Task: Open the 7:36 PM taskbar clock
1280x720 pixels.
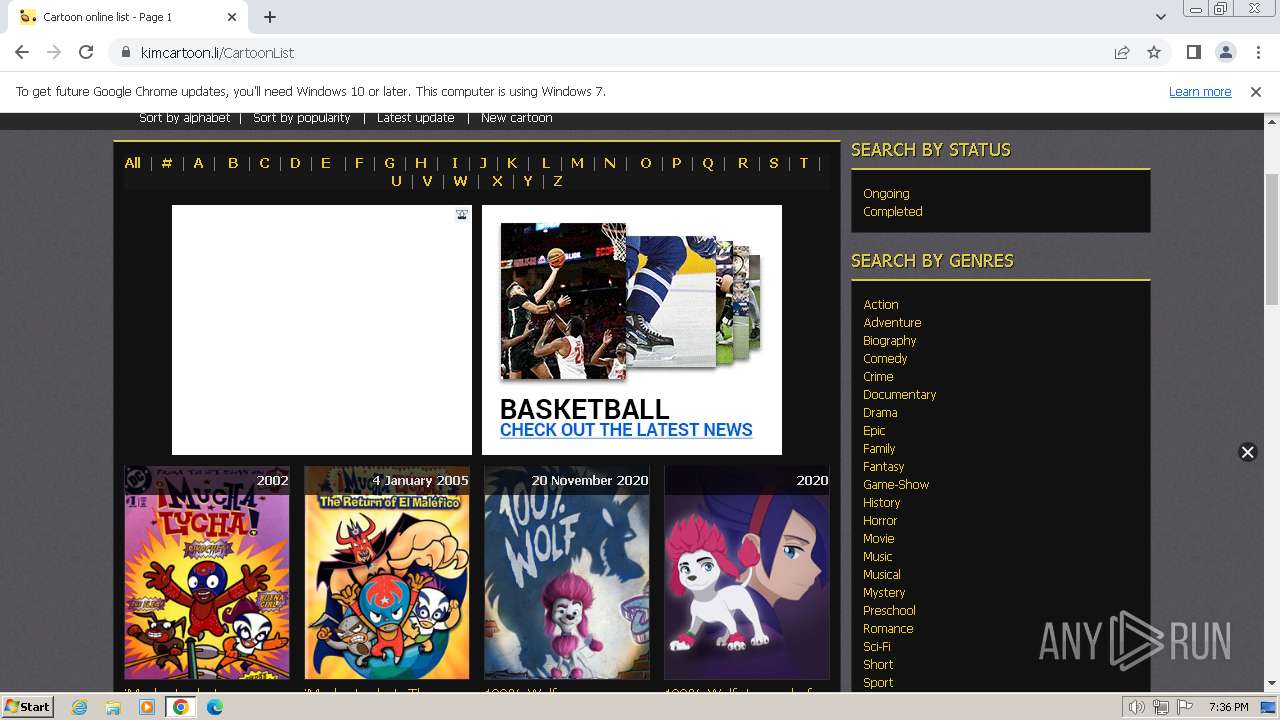Action: point(1228,707)
